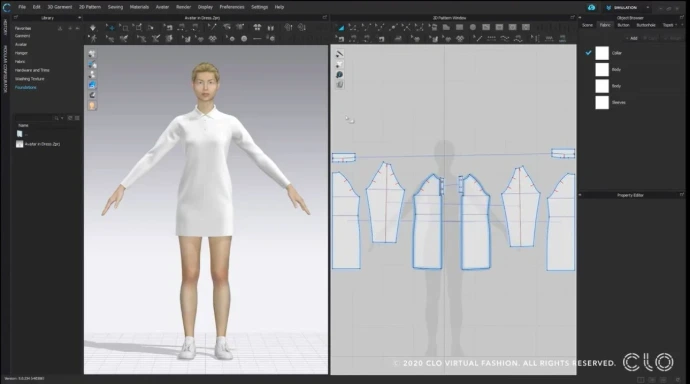Choose the Polygon pattern tool in the 2D toolbar
The width and height of the screenshot is (690, 384).
[446, 27]
